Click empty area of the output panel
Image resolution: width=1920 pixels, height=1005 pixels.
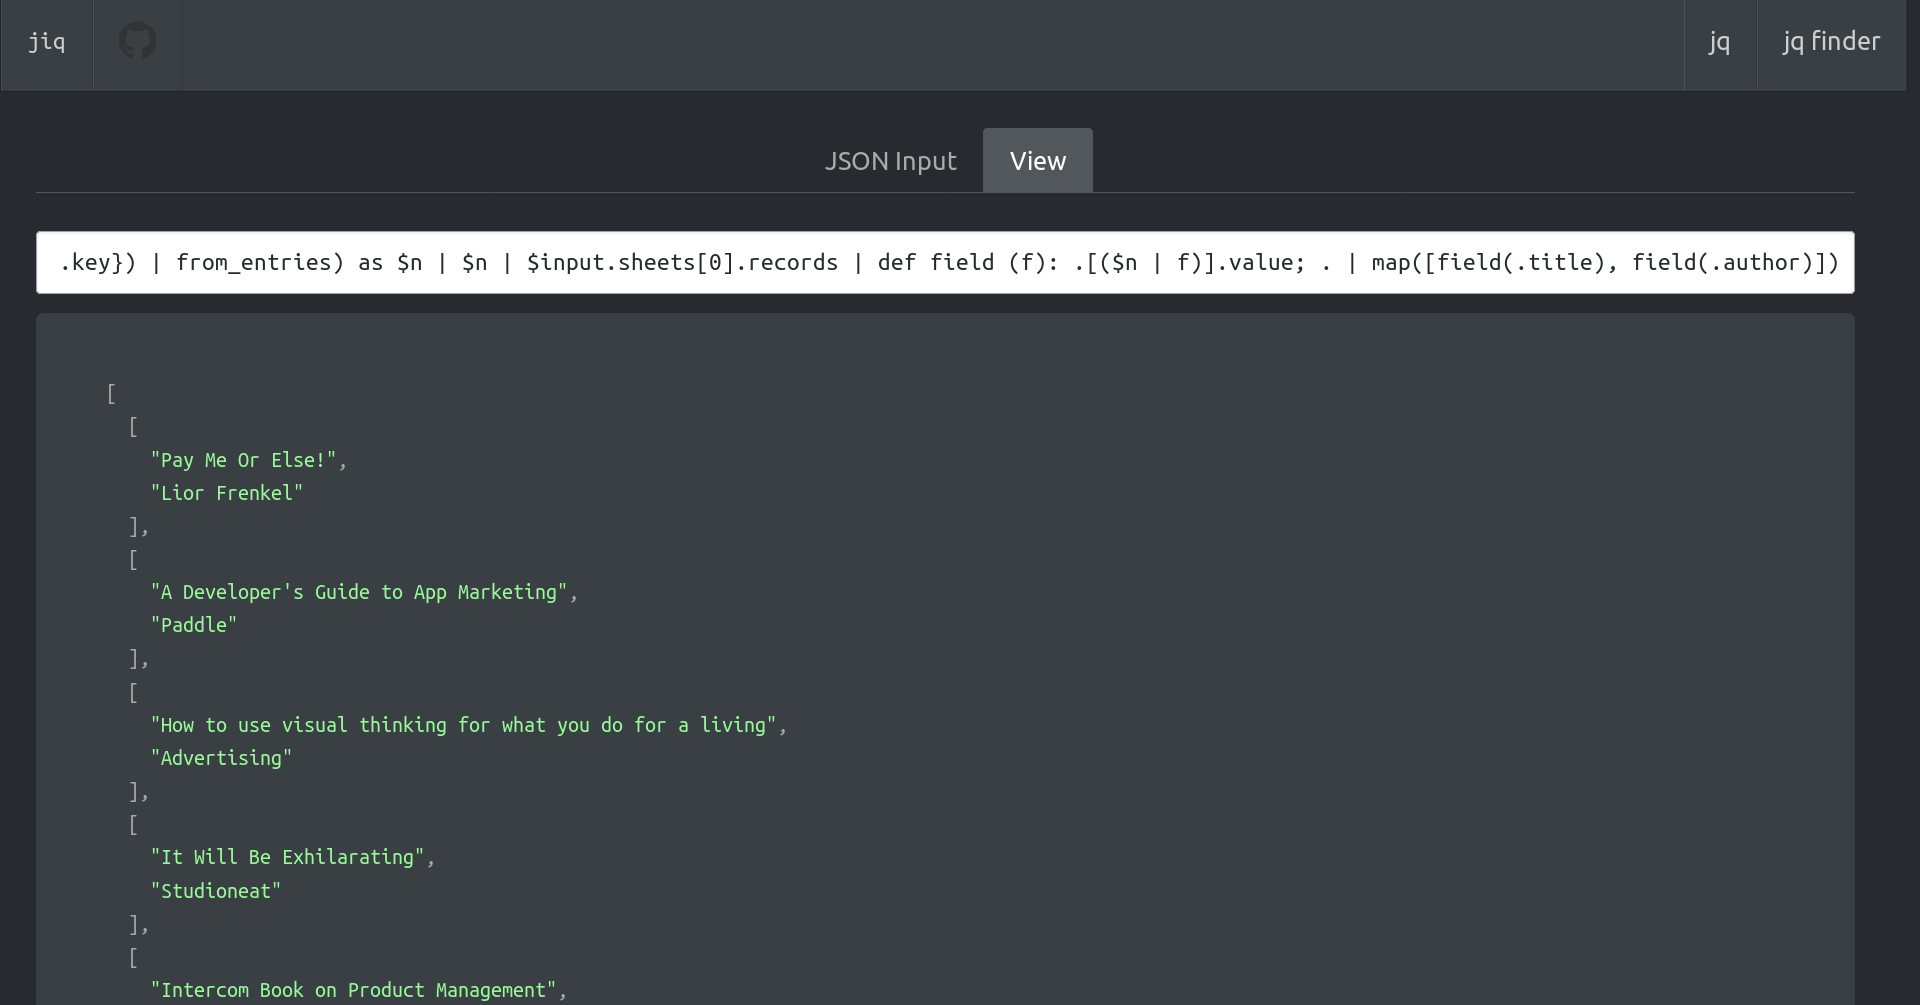[1300, 650]
